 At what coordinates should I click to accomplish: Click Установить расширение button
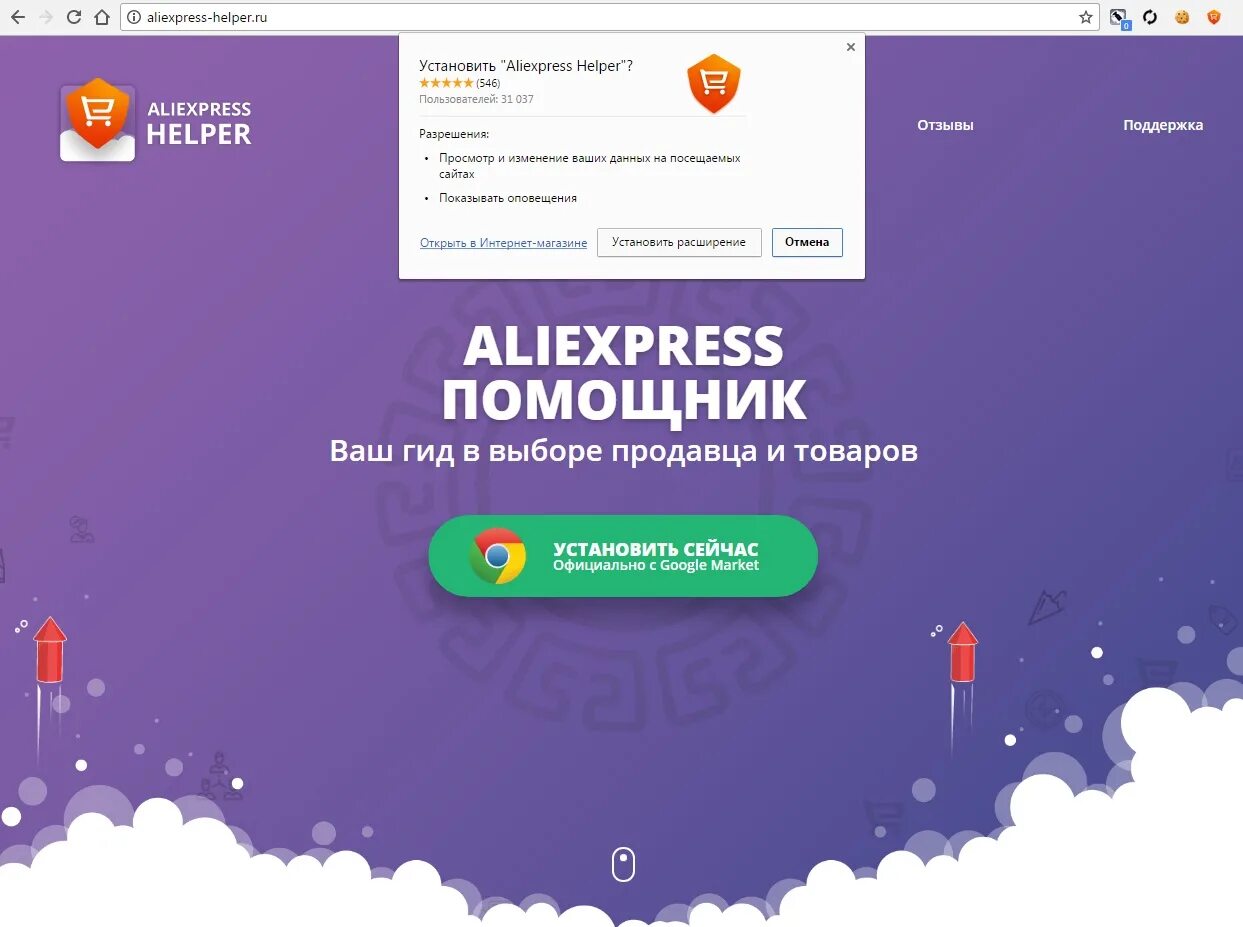point(679,242)
